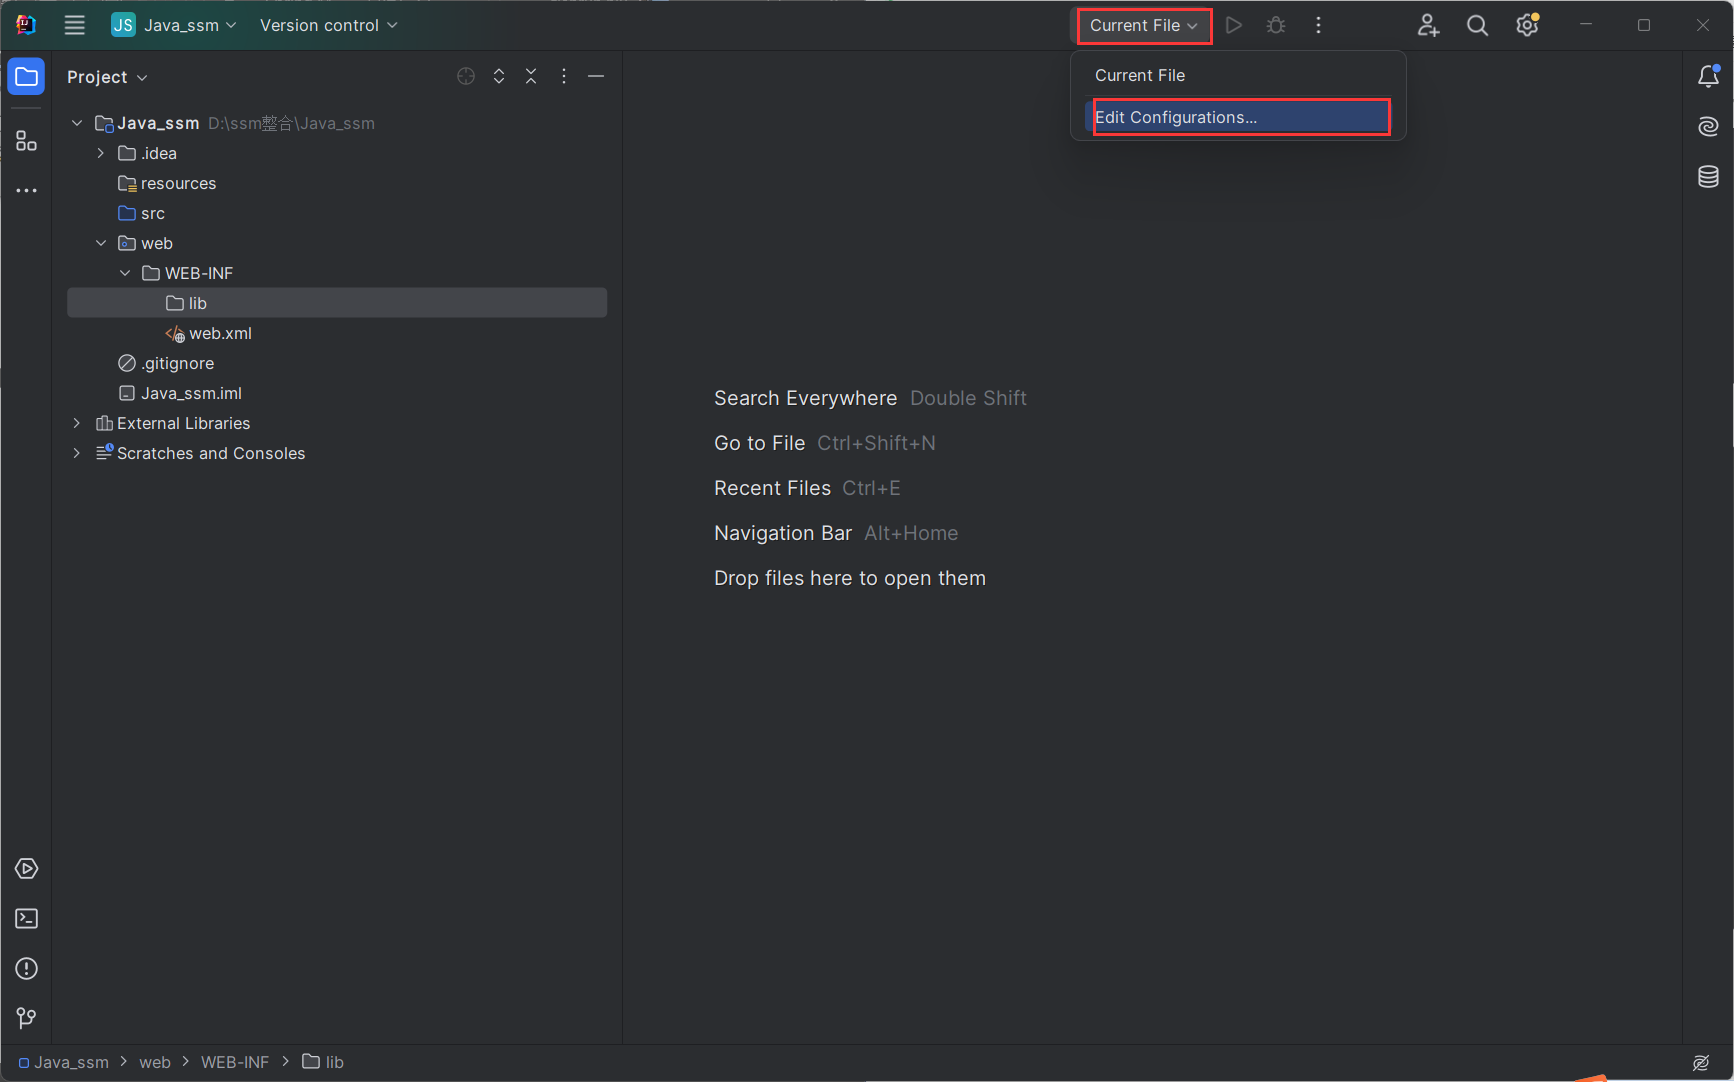Collapse the WEB-INF folder
The image size is (1734, 1082).
(125, 273)
